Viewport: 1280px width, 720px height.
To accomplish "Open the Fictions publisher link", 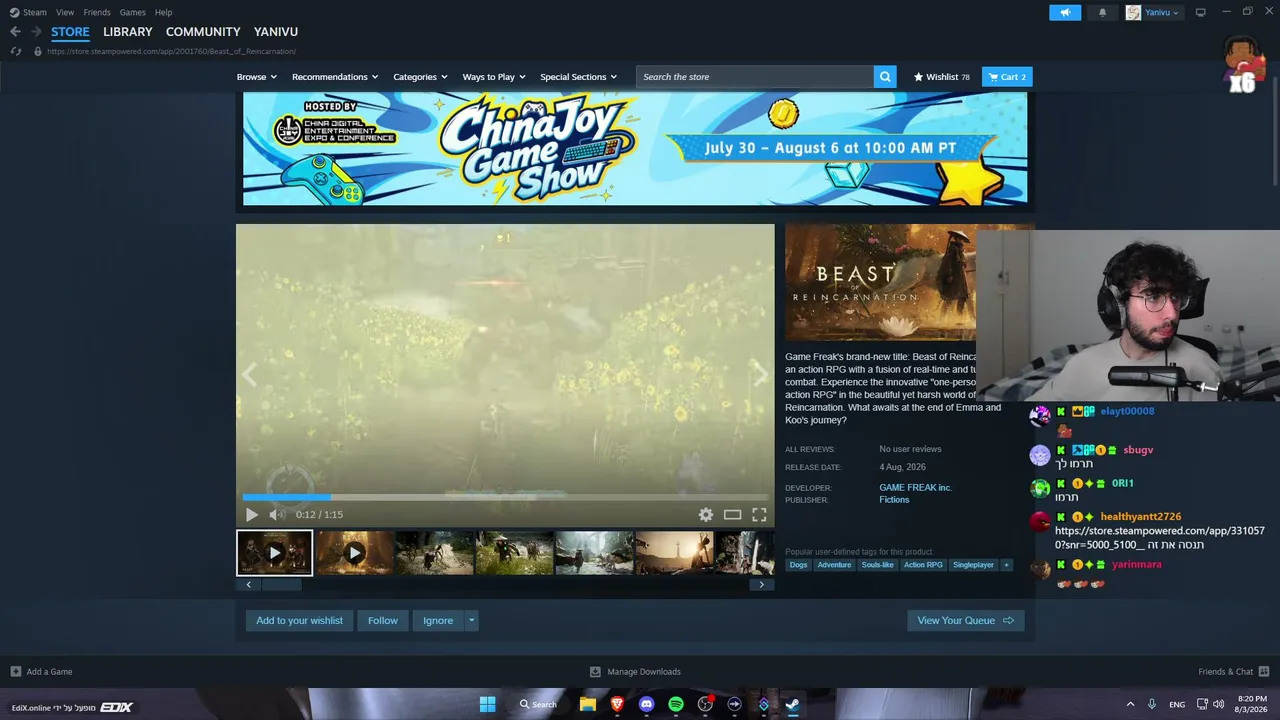I will pos(894,500).
